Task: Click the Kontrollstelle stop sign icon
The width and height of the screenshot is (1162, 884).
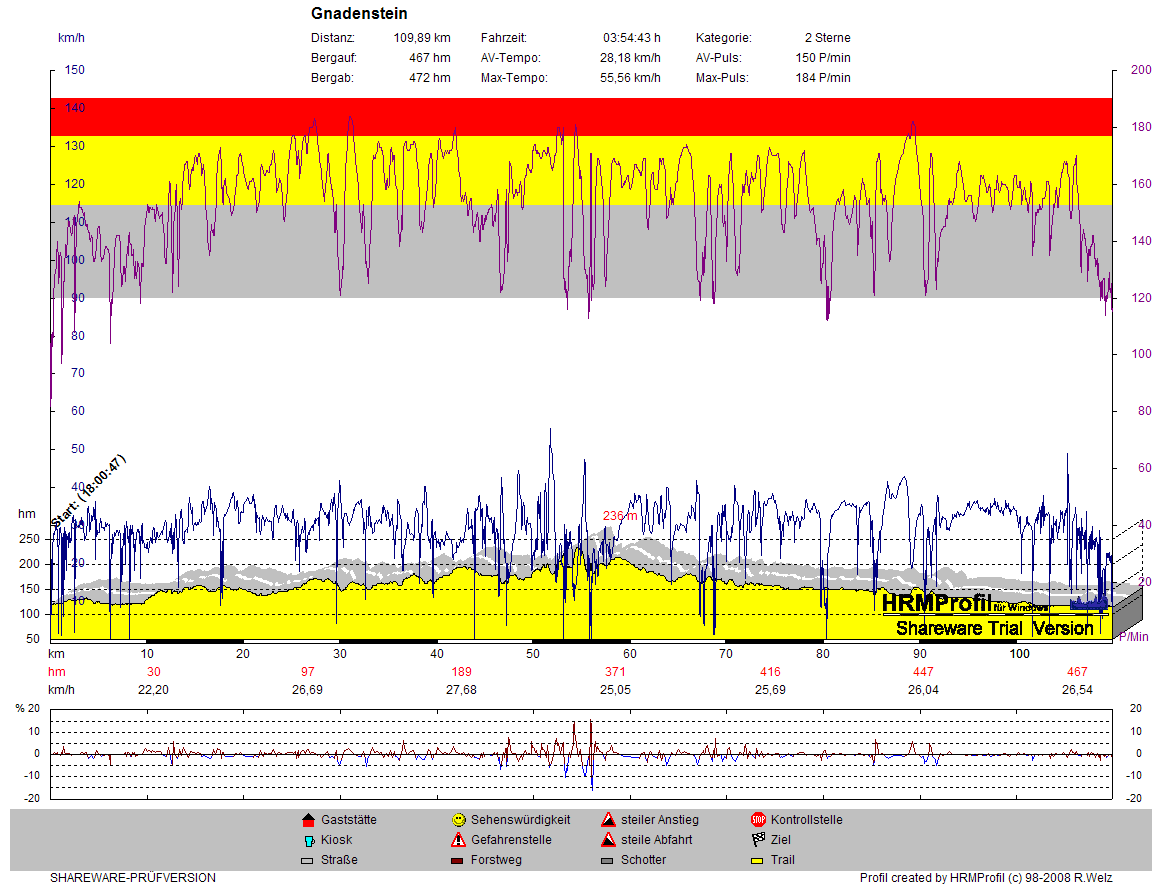Action: click(758, 820)
